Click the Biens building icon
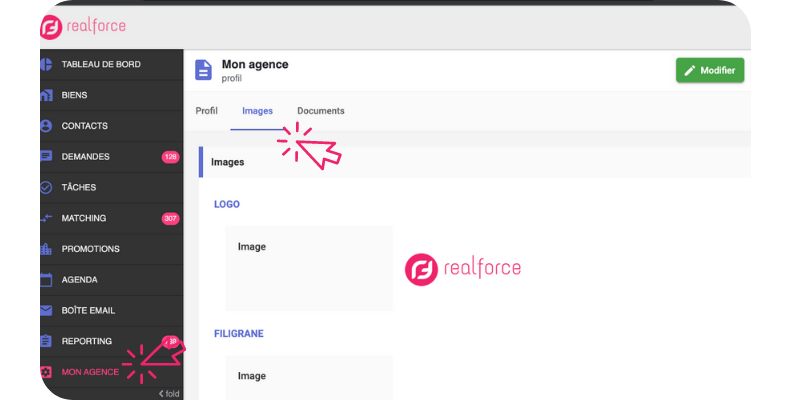 point(46,95)
